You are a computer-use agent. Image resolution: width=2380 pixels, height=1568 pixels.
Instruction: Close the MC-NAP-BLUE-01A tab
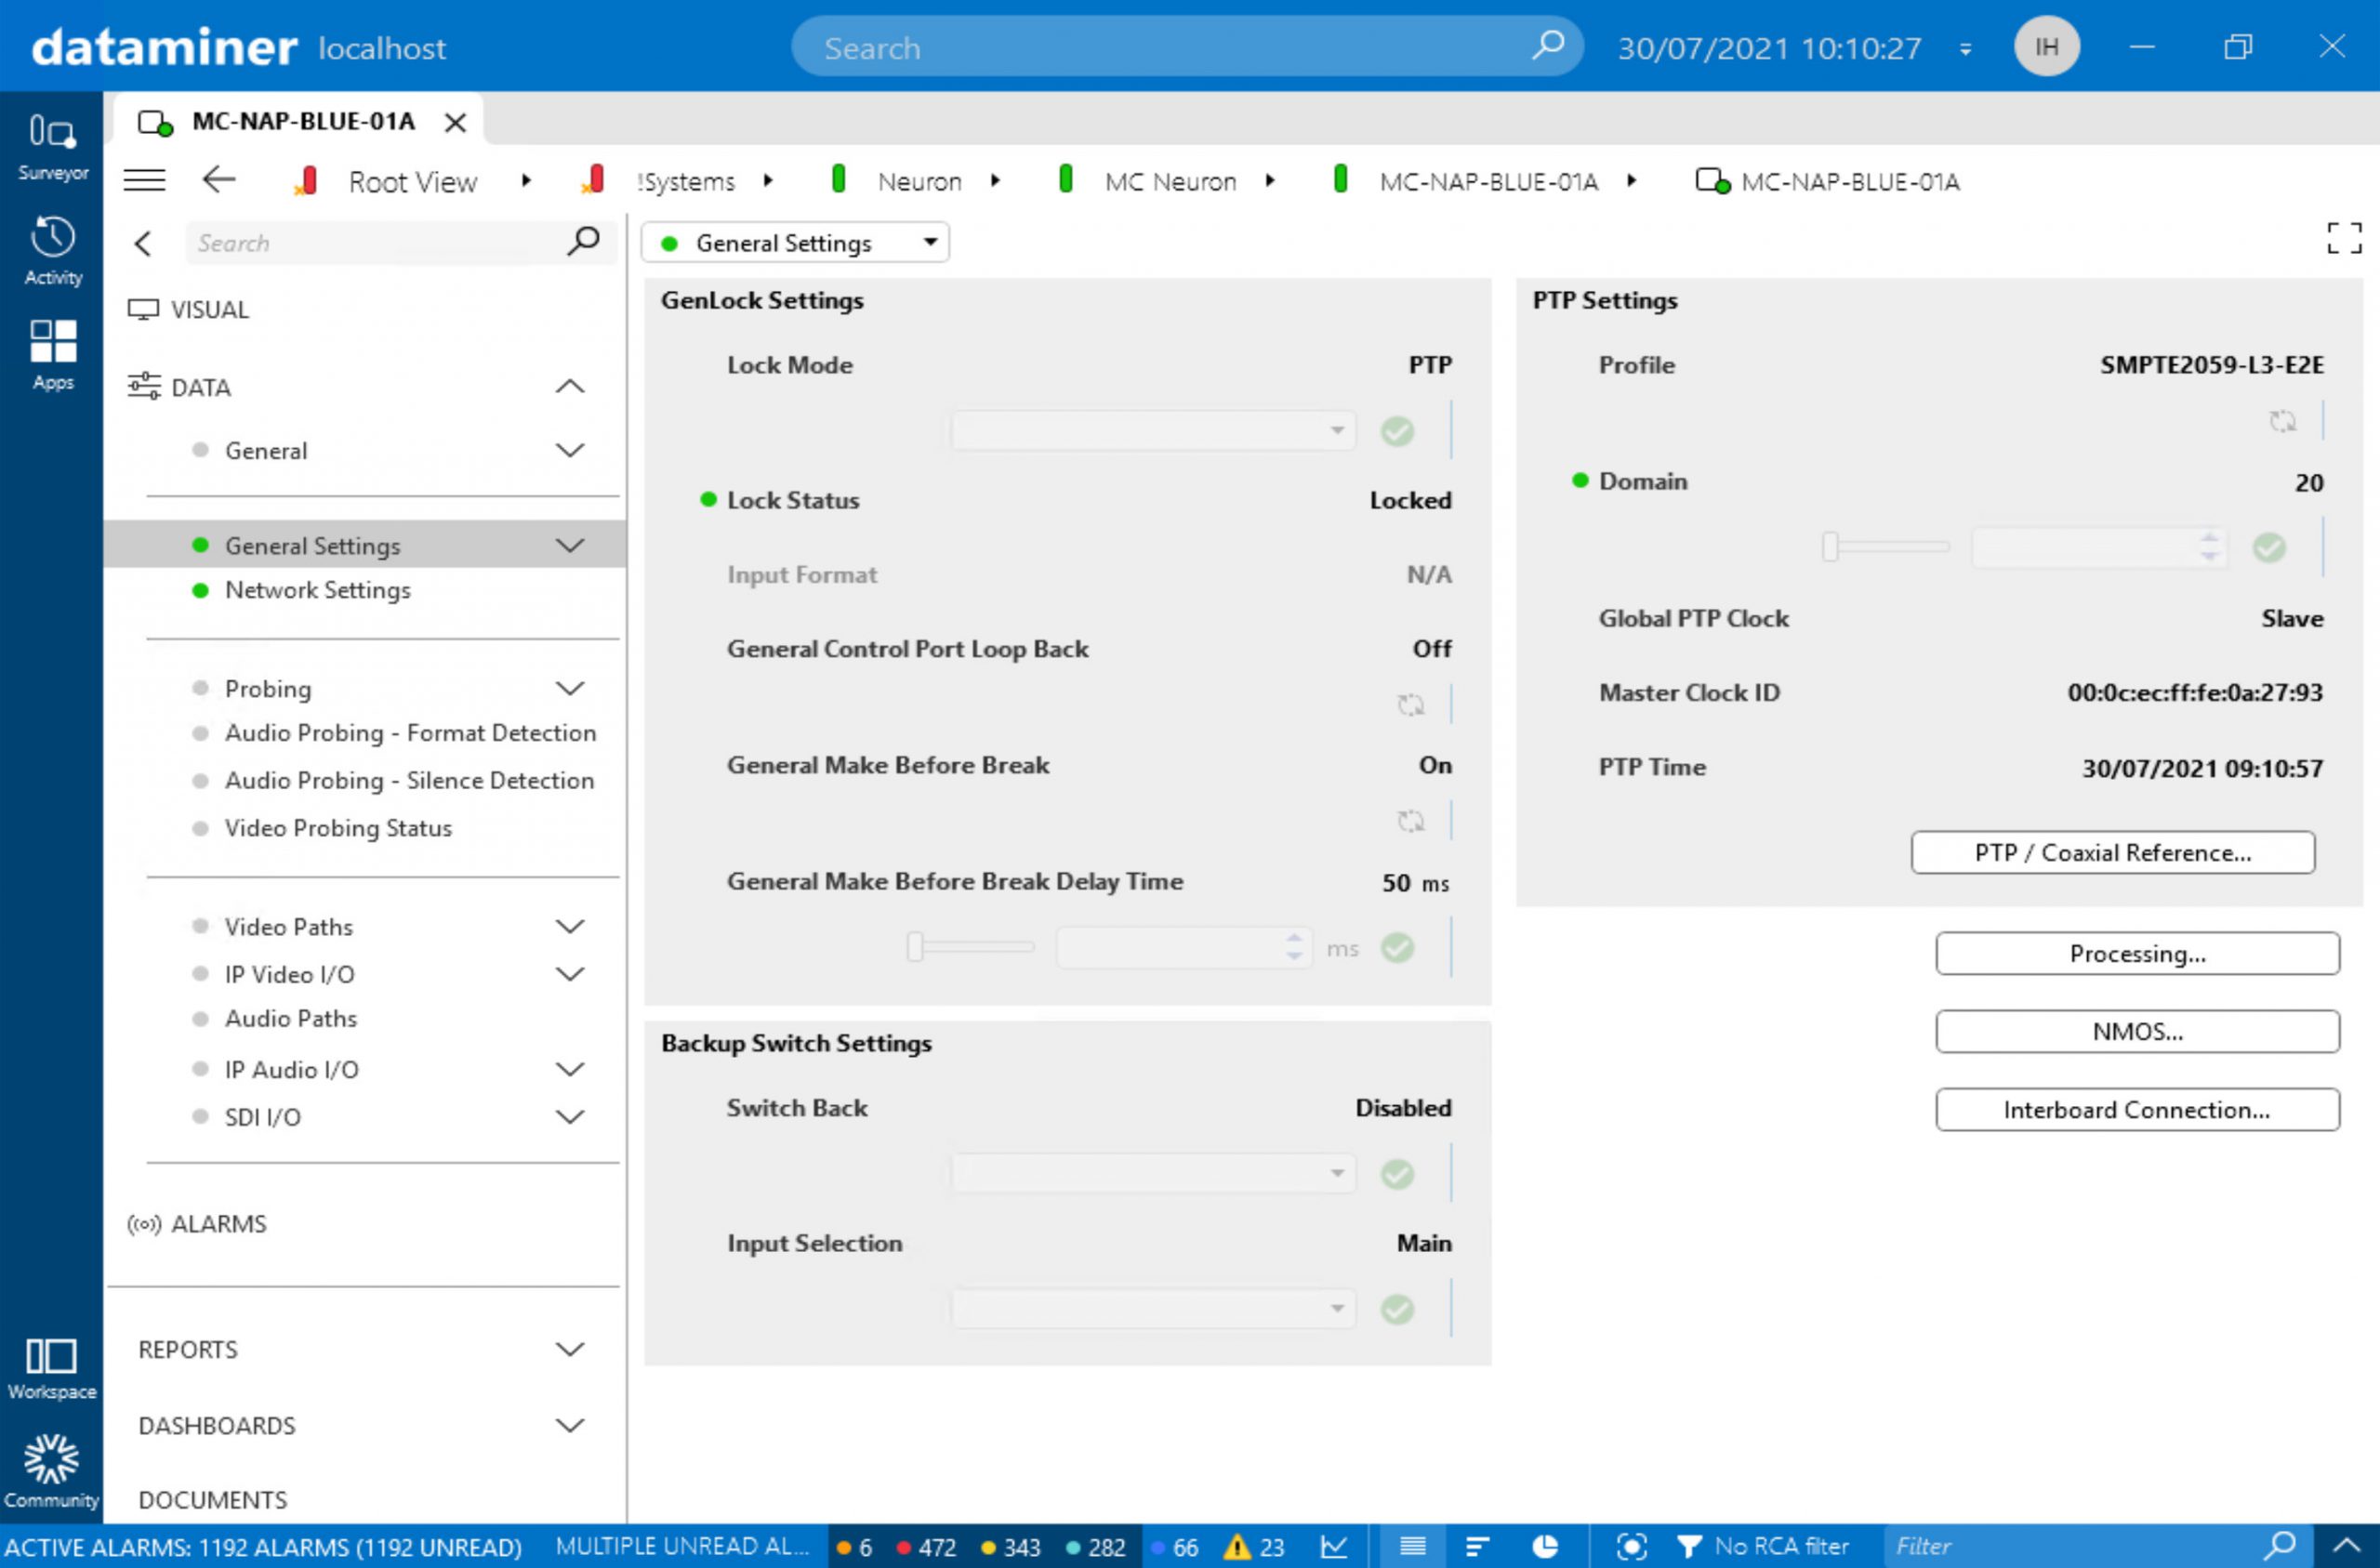pyautogui.click(x=455, y=122)
